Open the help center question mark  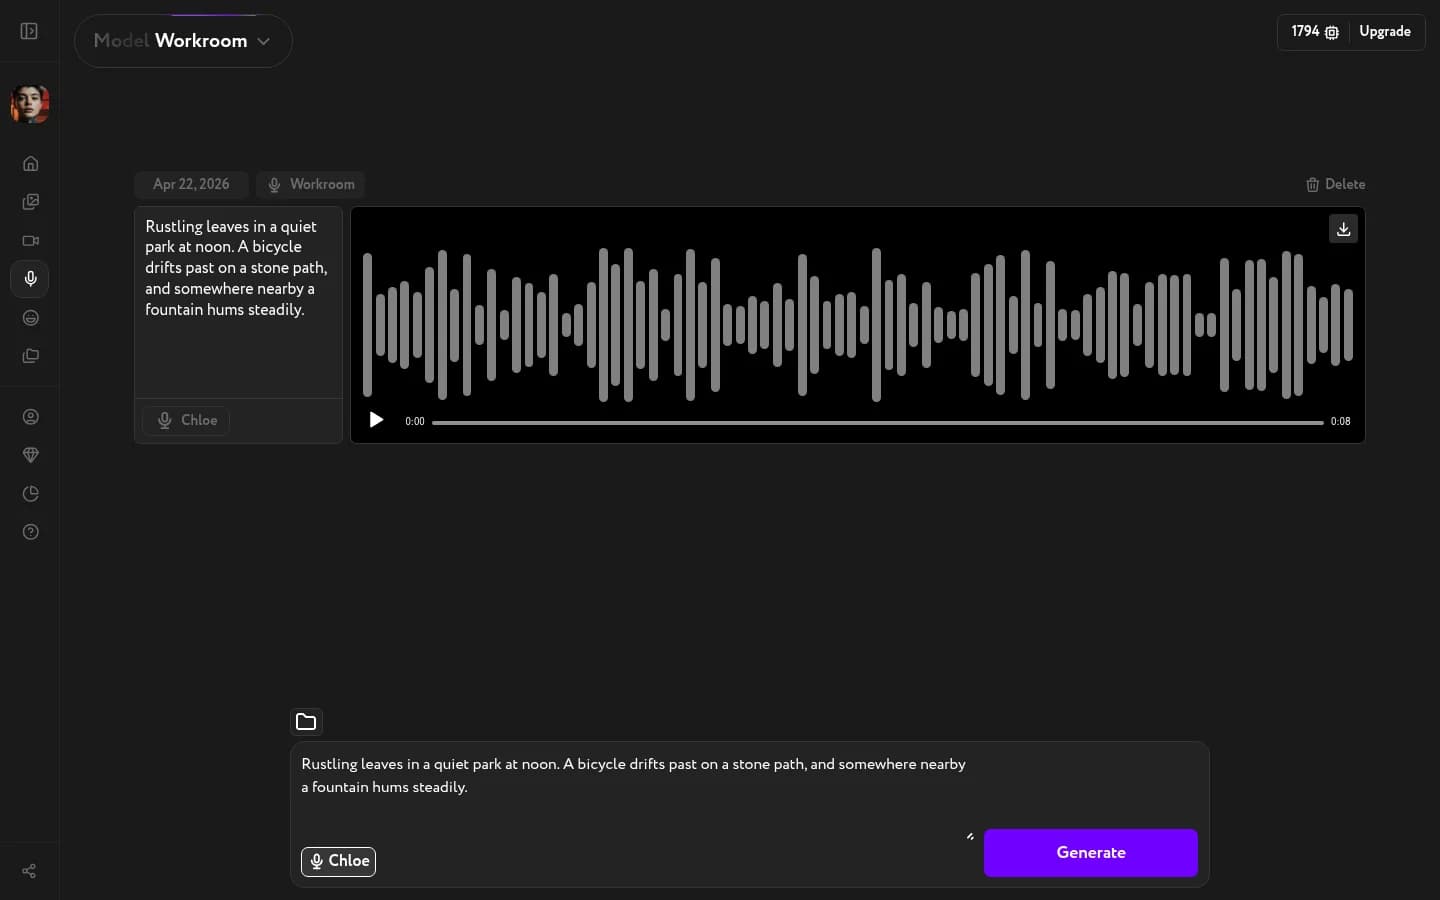30,532
